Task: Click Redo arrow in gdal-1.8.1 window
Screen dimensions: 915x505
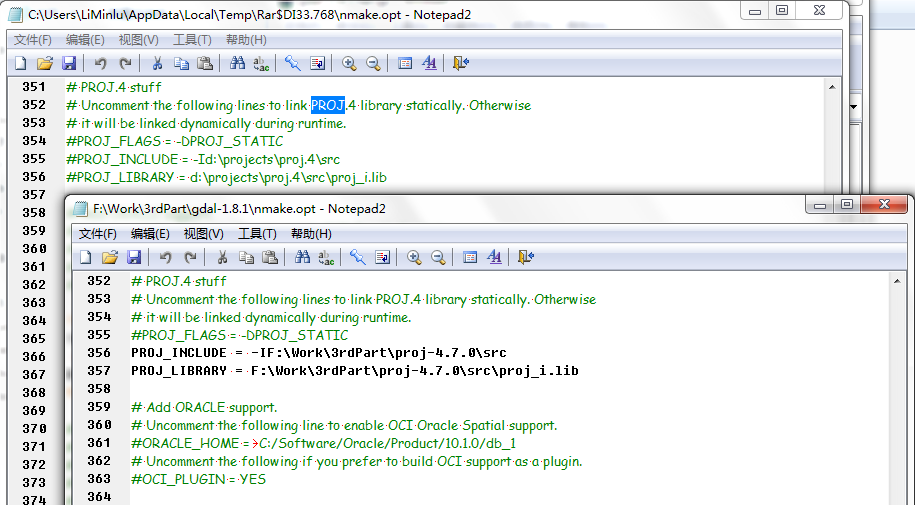Action: (x=190, y=257)
